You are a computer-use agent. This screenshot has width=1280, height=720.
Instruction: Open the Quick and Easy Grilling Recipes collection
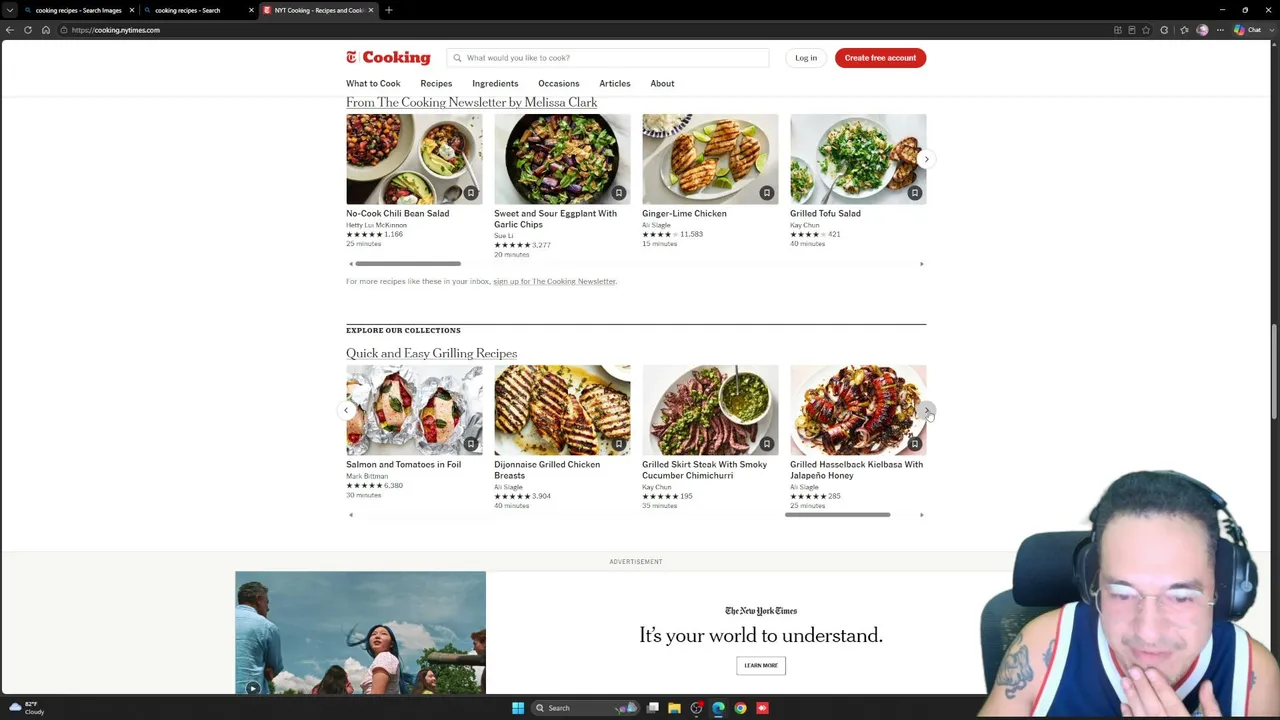pyautogui.click(x=431, y=354)
